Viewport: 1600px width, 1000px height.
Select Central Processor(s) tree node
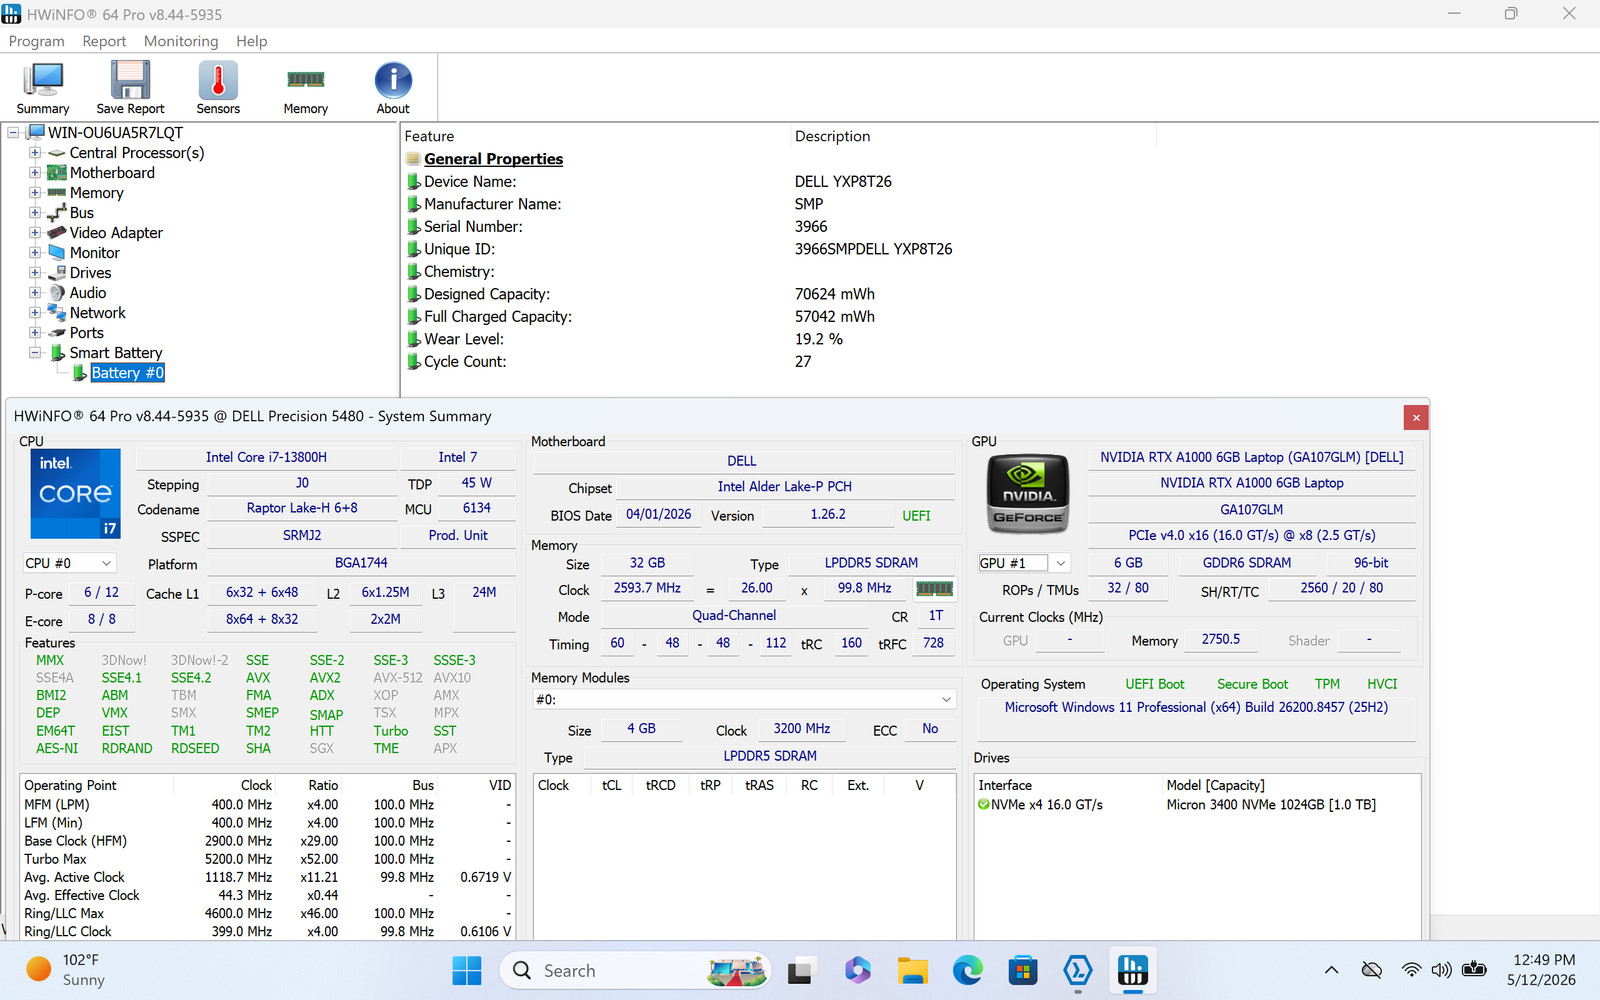point(137,153)
